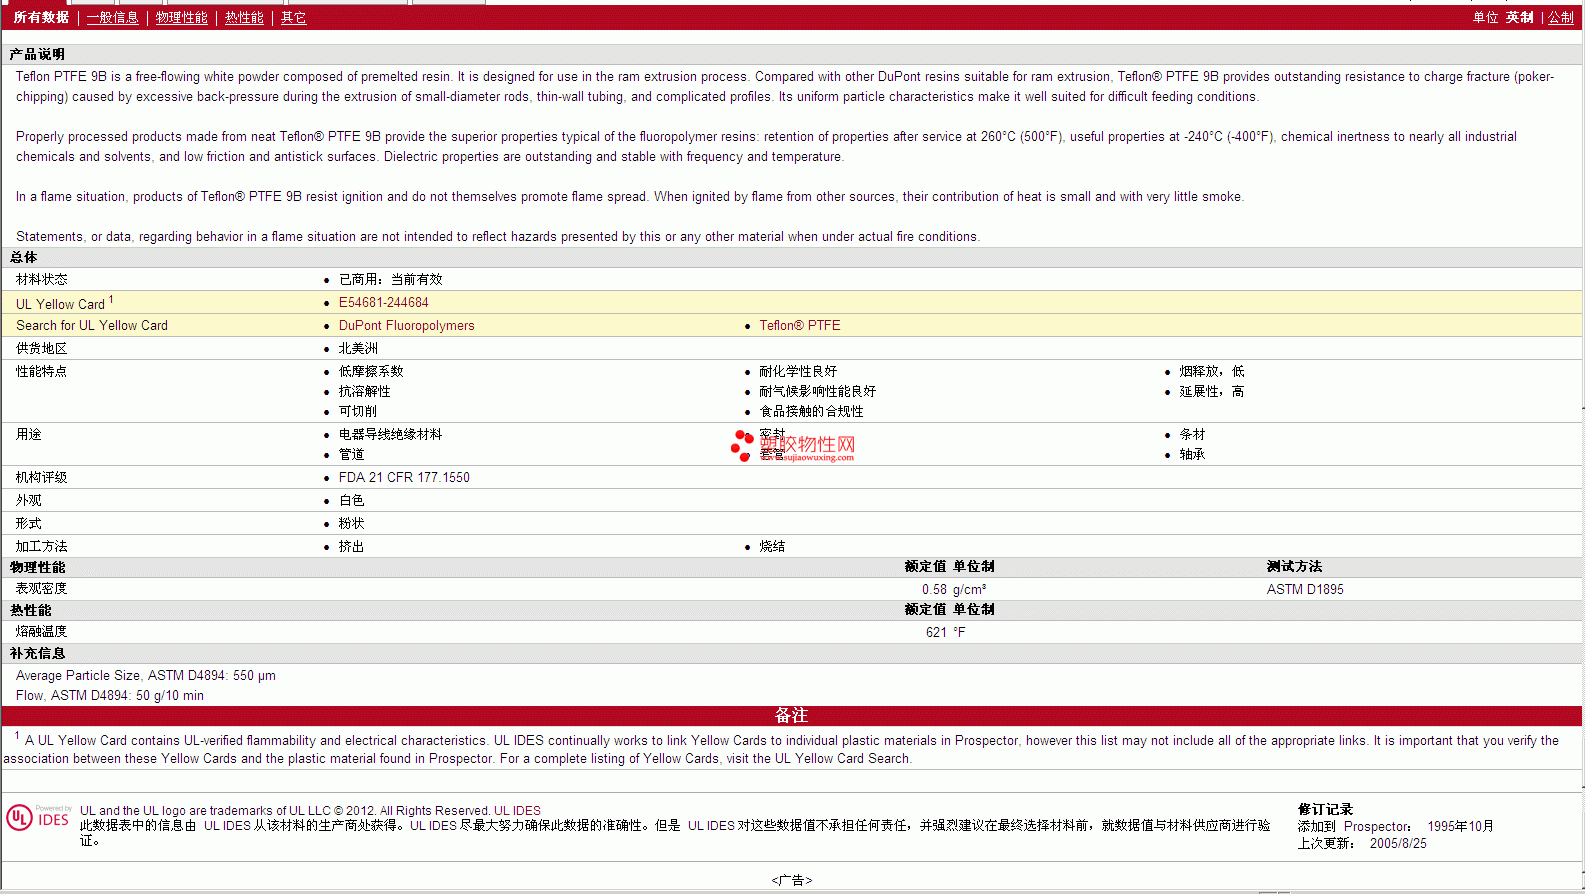Select the 挤出 processing method
Image resolution: width=1585 pixels, height=894 pixels.
(352, 547)
